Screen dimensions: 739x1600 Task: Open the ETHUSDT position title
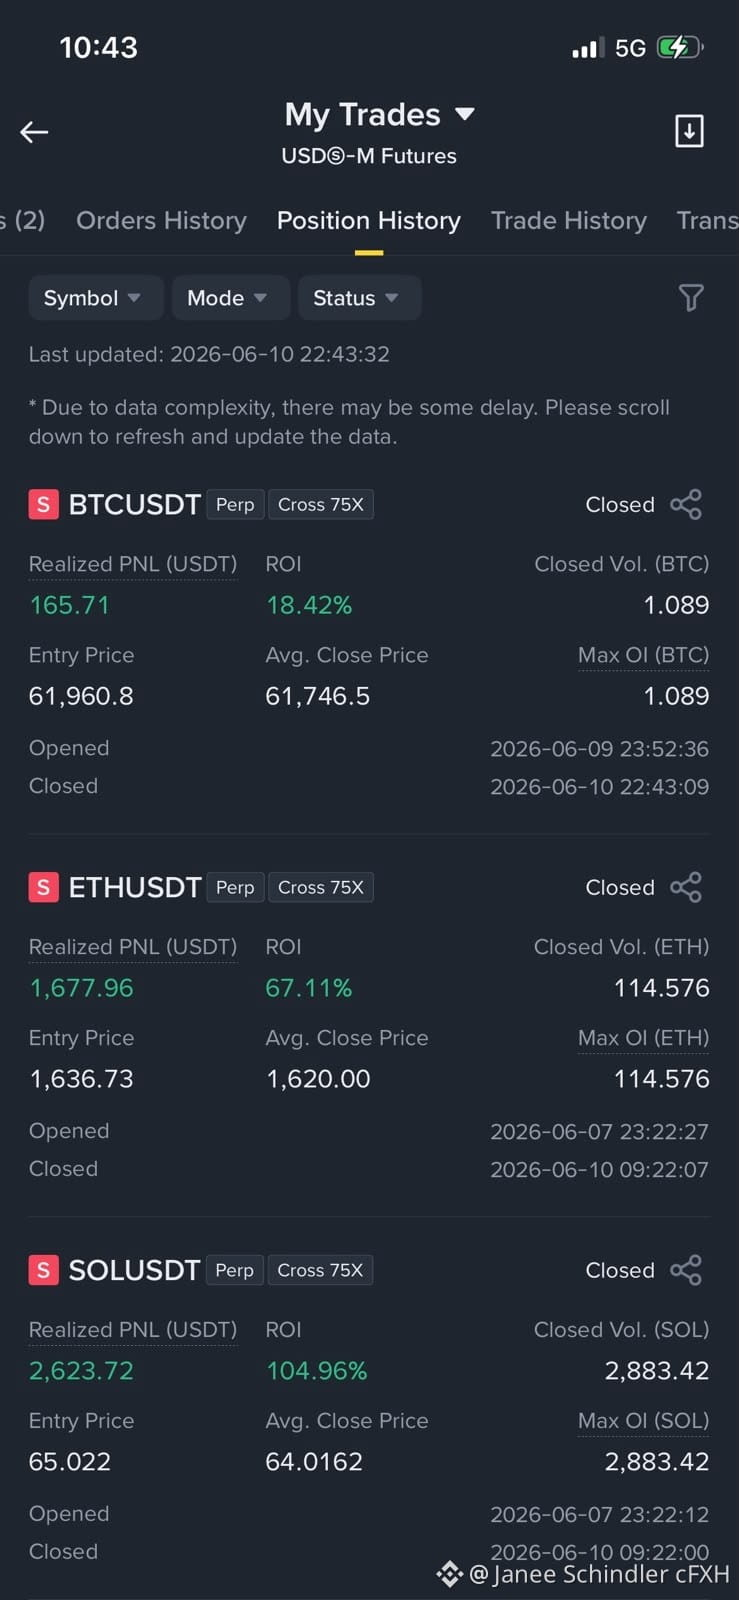(x=135, y=887)
